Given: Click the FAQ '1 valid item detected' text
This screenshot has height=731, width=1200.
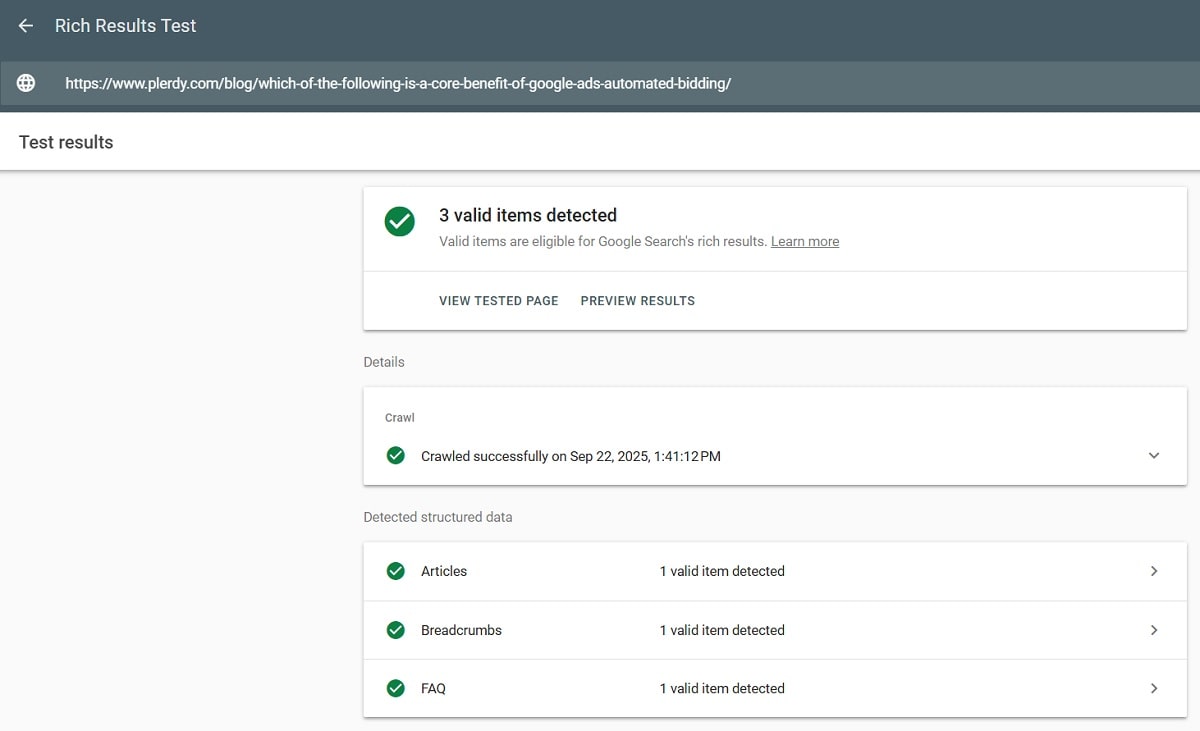Looking at the screenshot, I should click(721, 688).
